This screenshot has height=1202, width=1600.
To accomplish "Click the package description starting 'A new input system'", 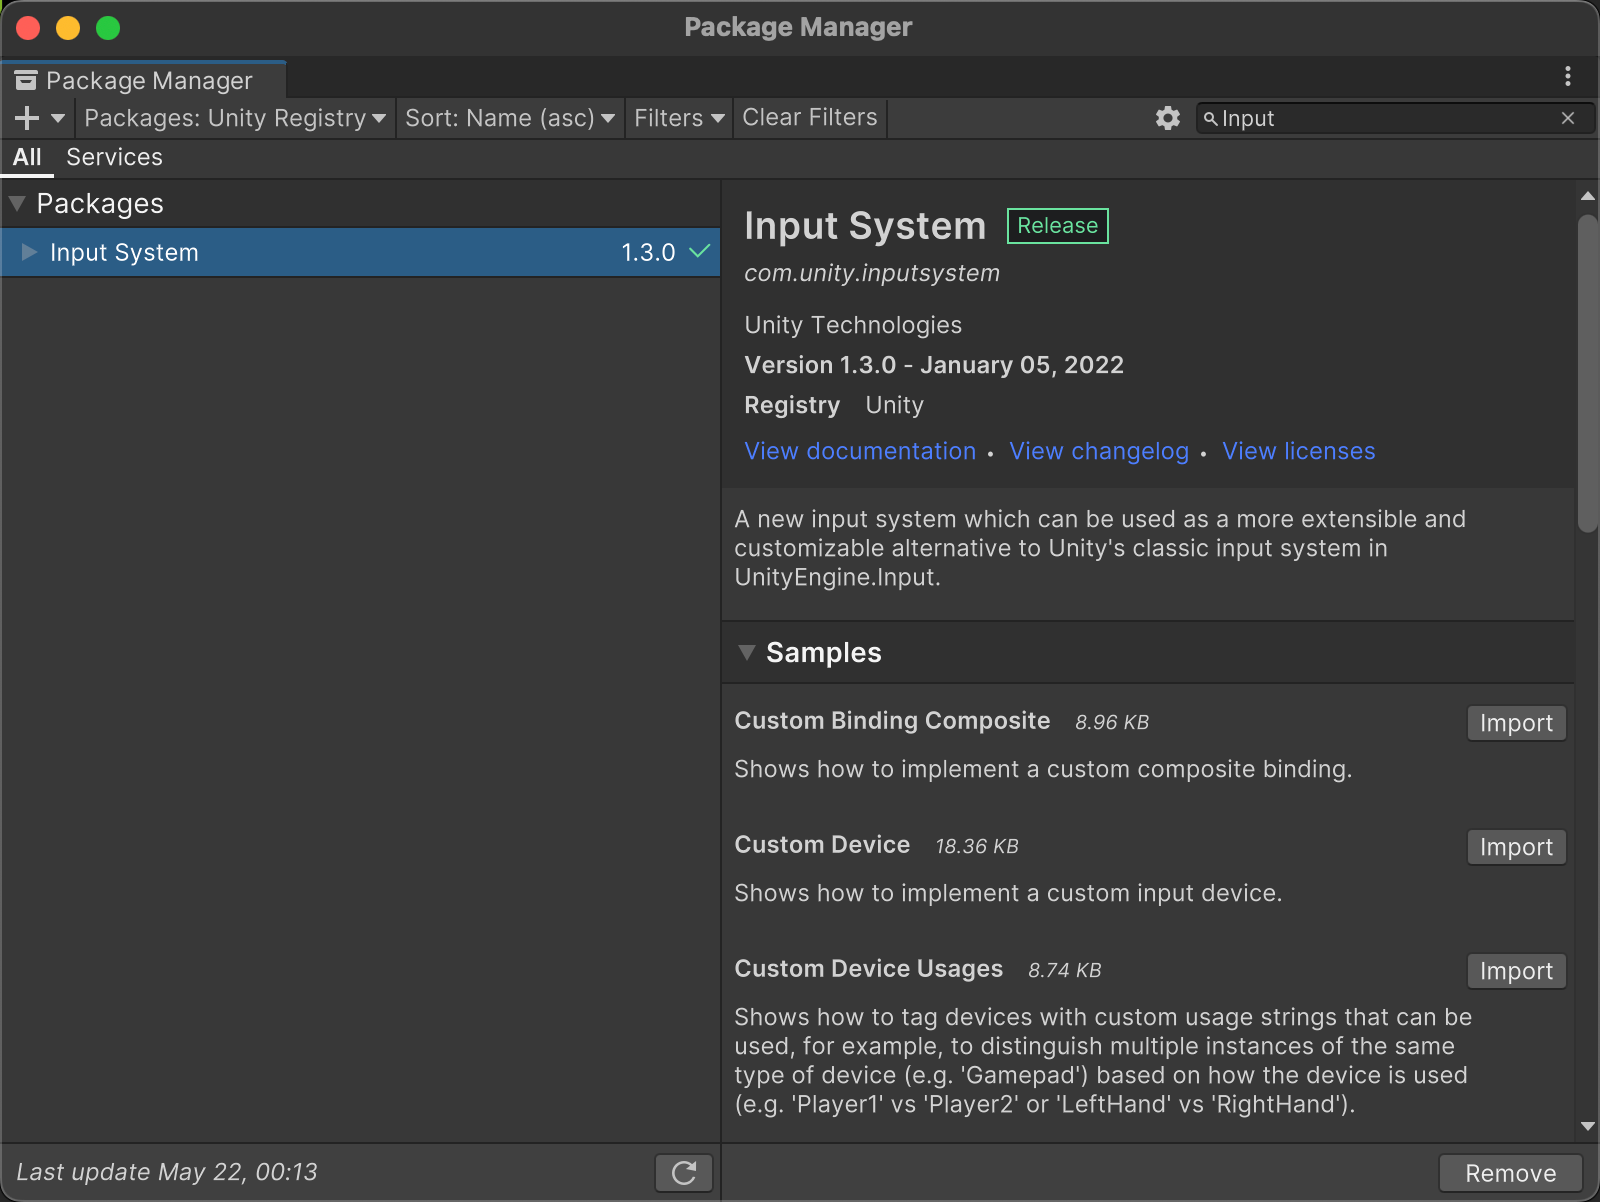I will coord(1100,548).
